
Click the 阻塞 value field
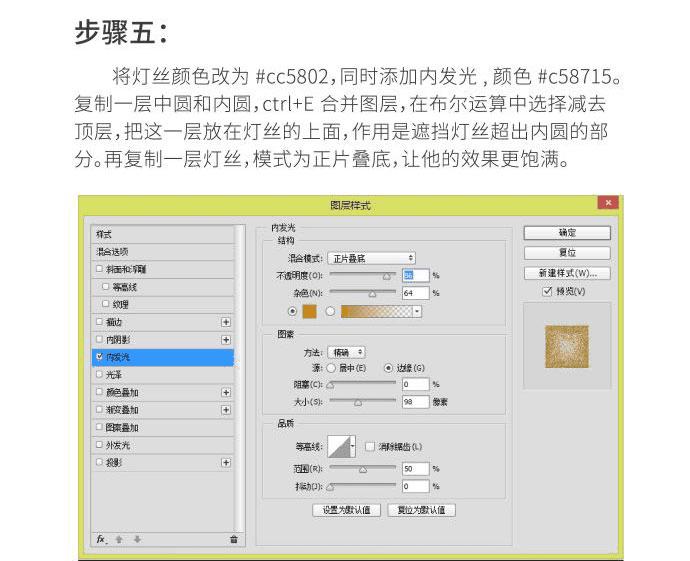415,384
